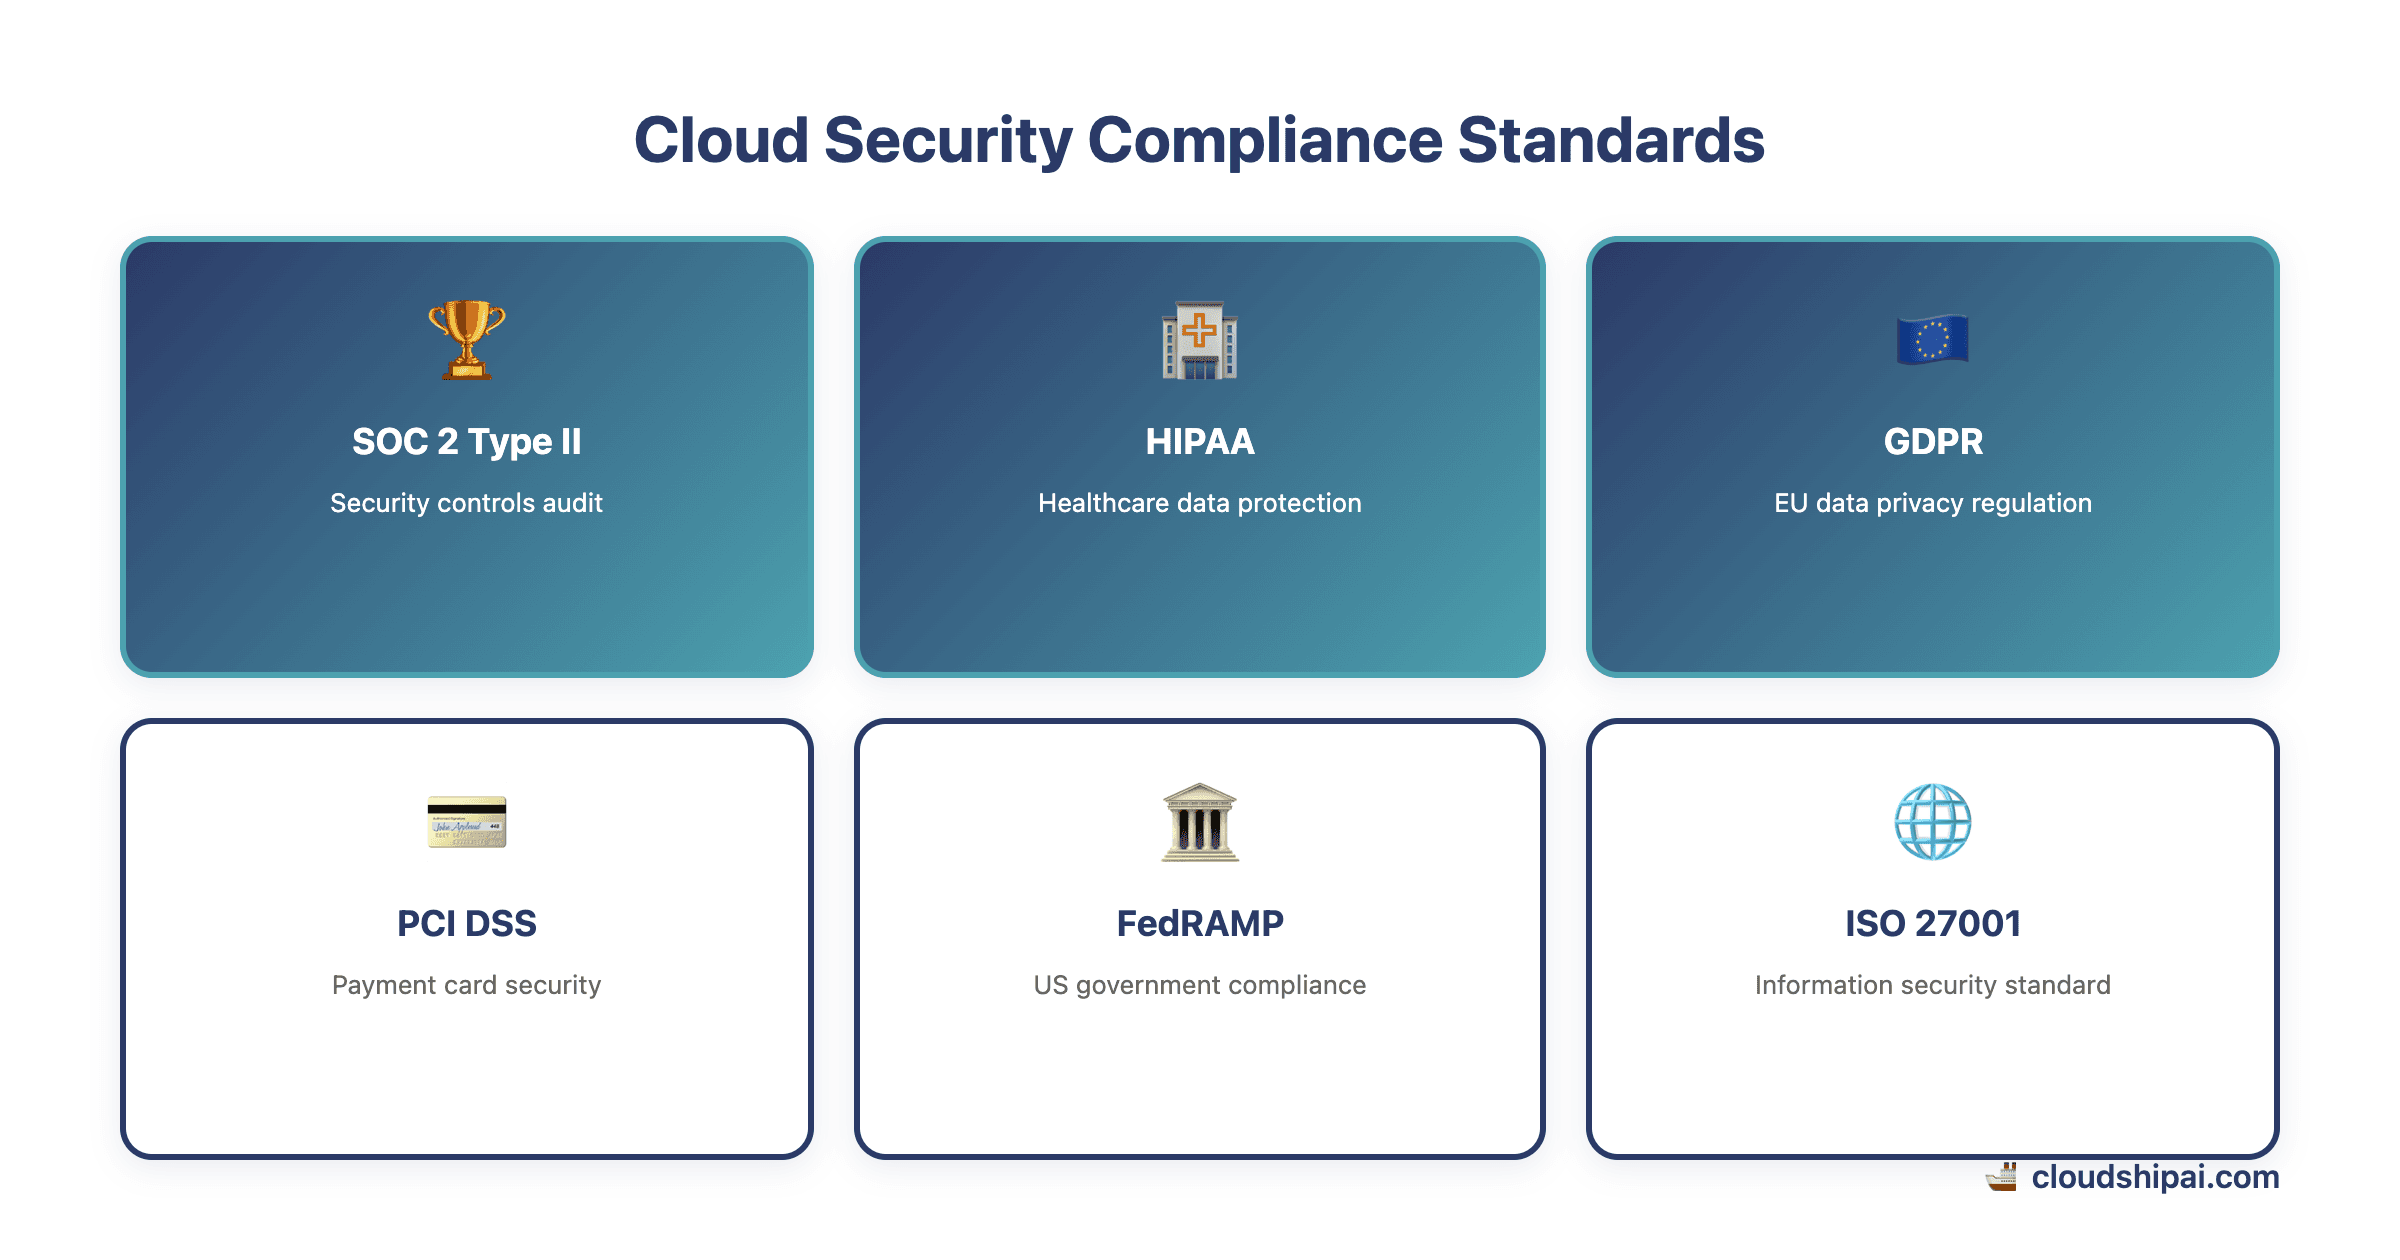Select the FedRAMP heading text
Image resolution: width=2400 pixels, height=1260 pixels.
1199,923
